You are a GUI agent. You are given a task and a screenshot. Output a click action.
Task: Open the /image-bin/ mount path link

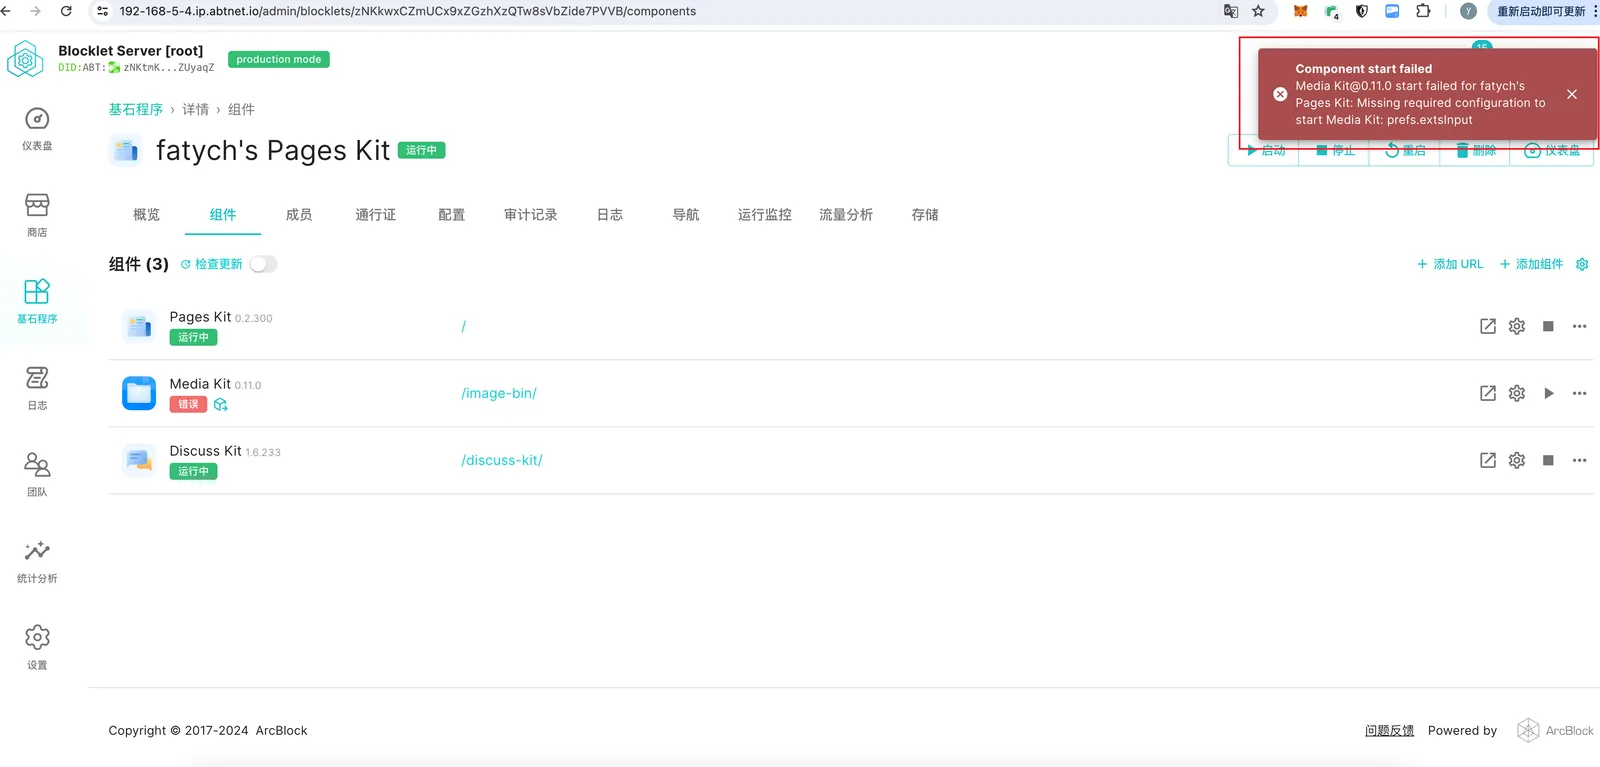click(499, 393)
